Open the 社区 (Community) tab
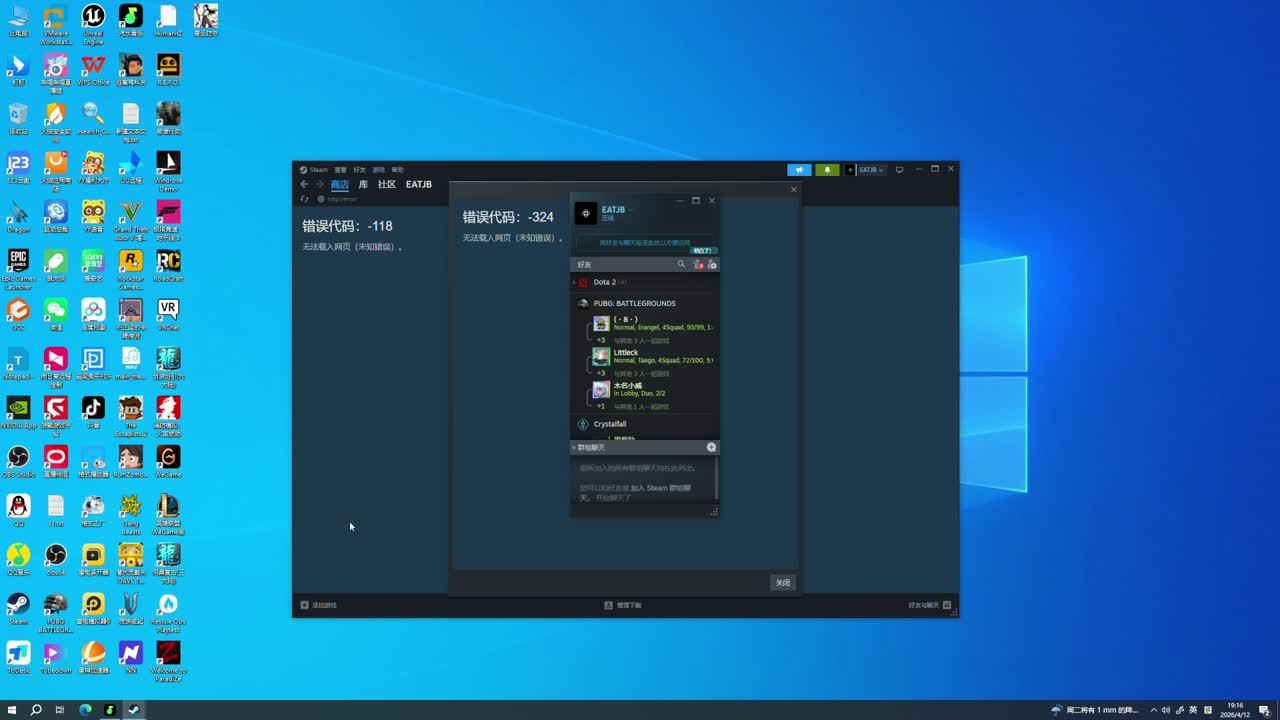The image size is (1280, 720). point(386,185)
